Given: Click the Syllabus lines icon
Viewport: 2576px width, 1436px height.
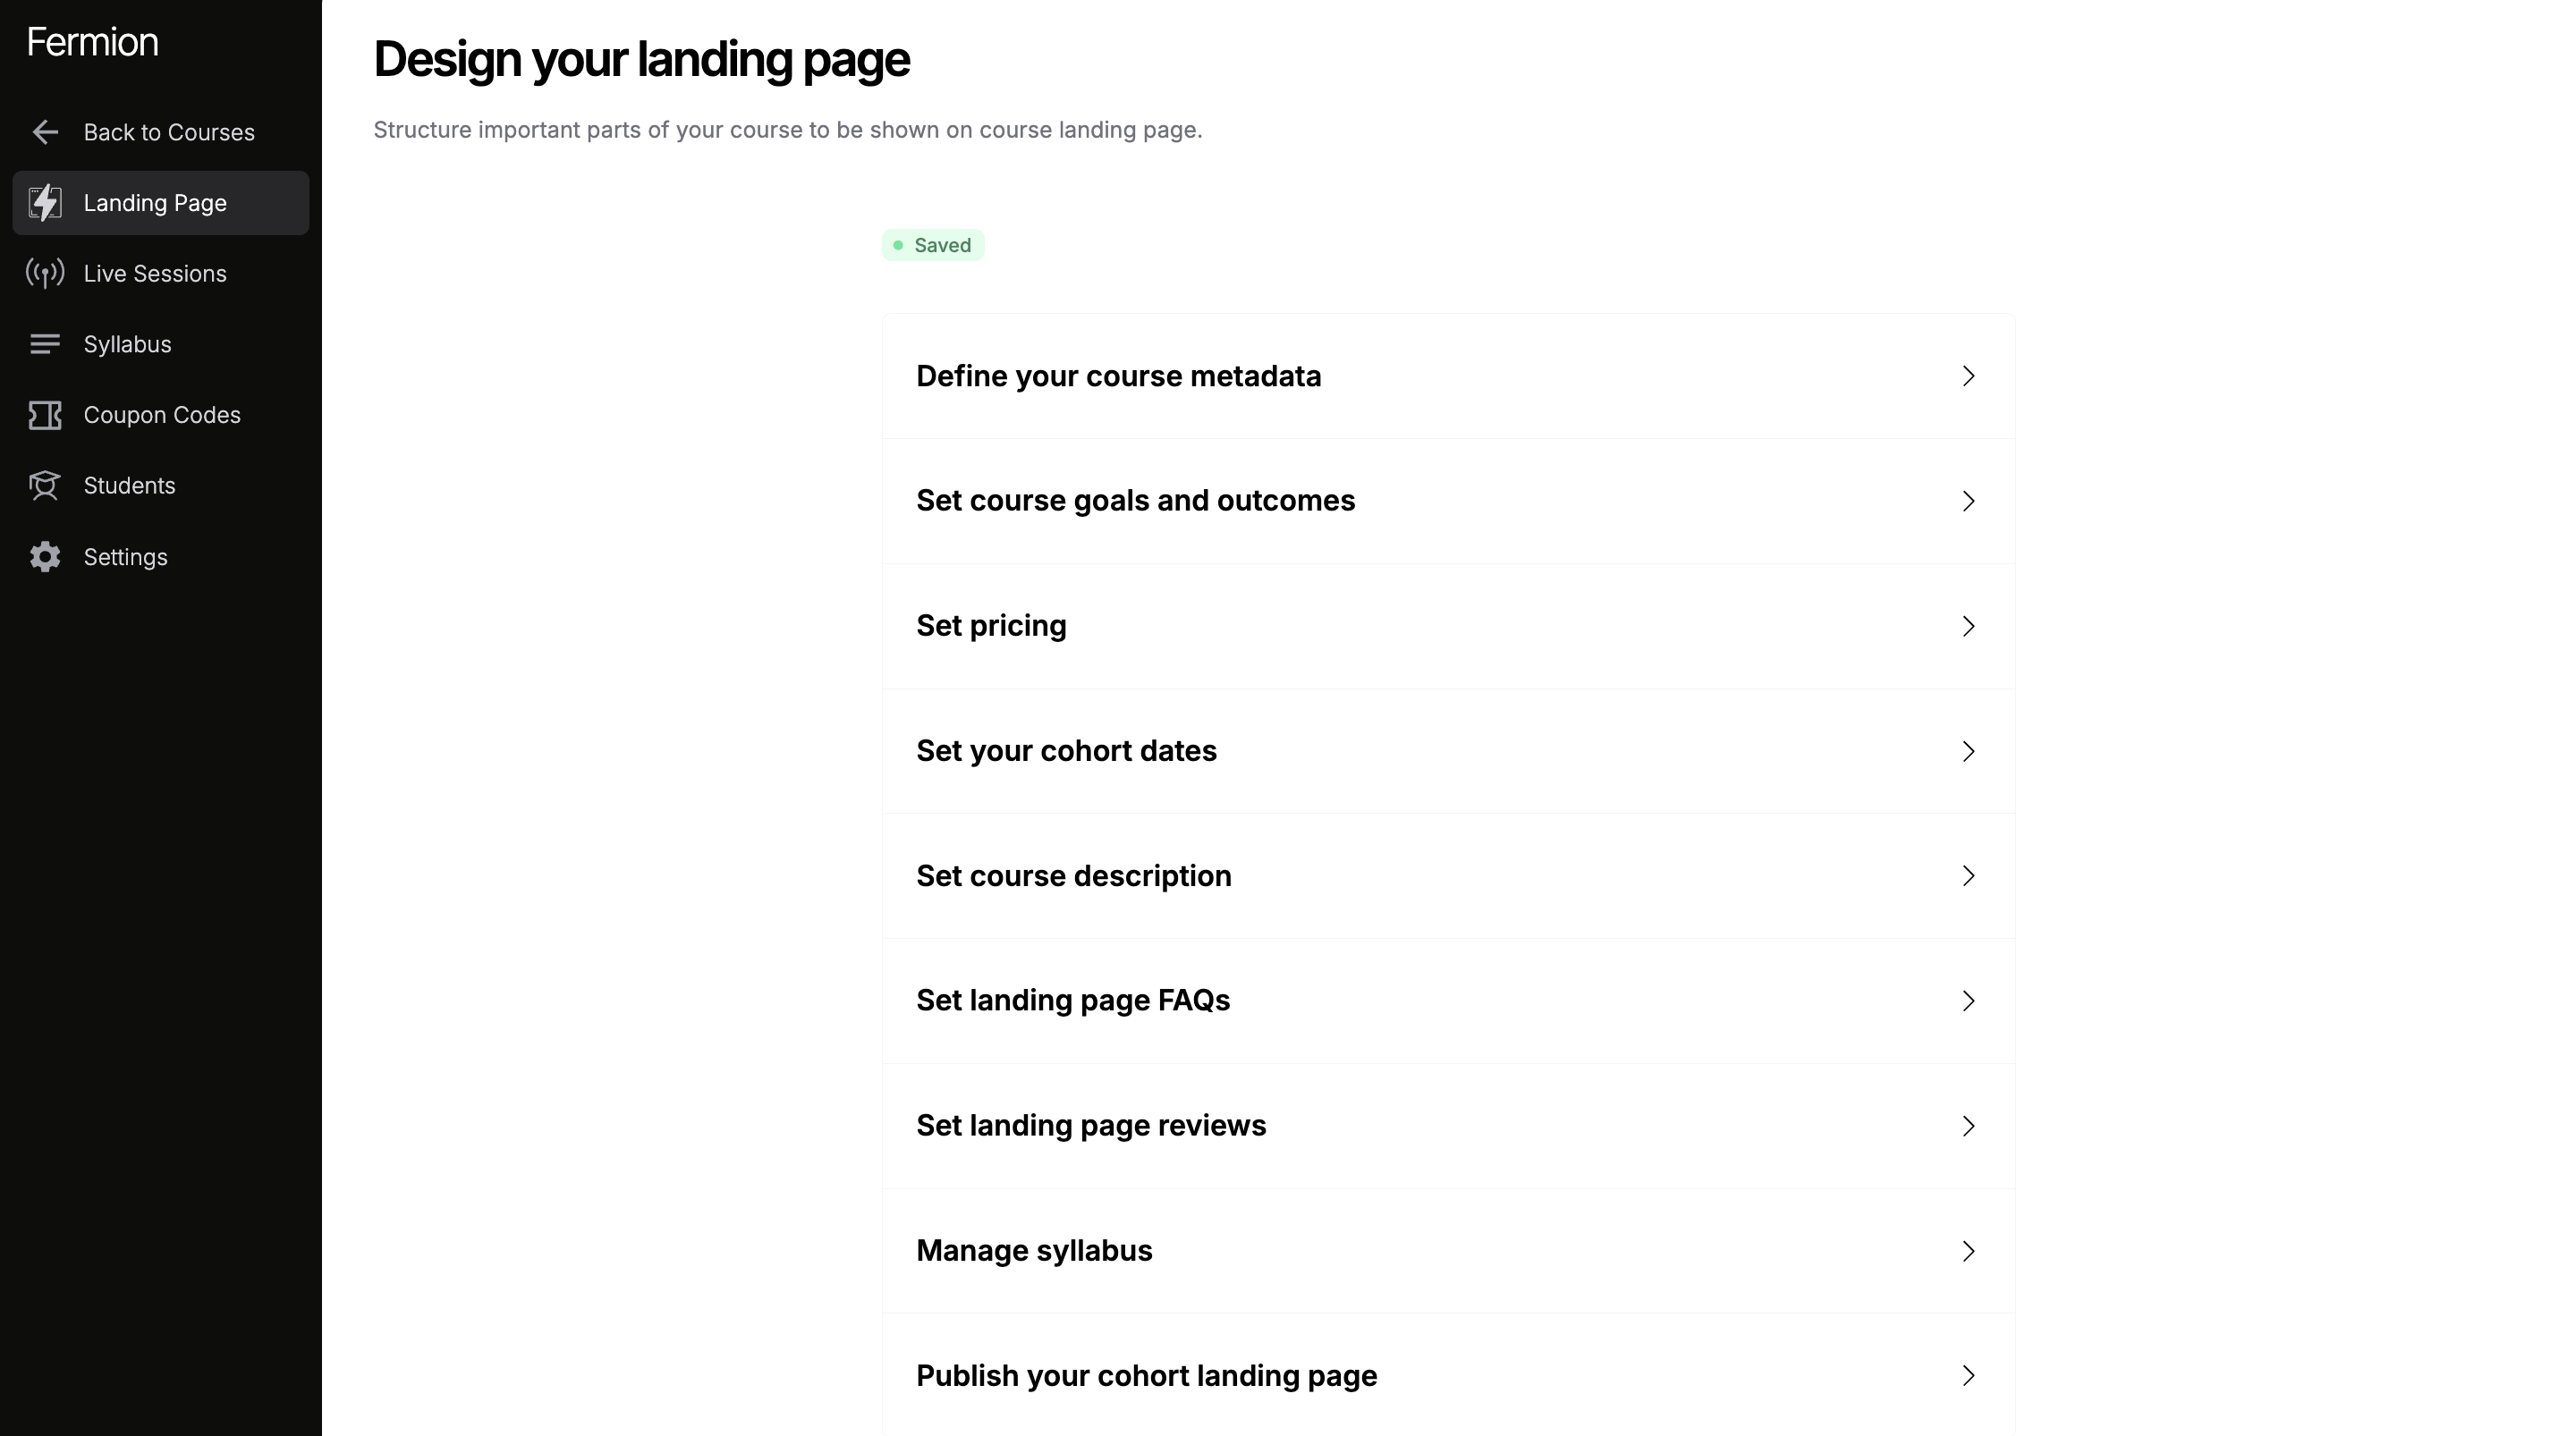Looking at the screenshot, I should (45, 344).
